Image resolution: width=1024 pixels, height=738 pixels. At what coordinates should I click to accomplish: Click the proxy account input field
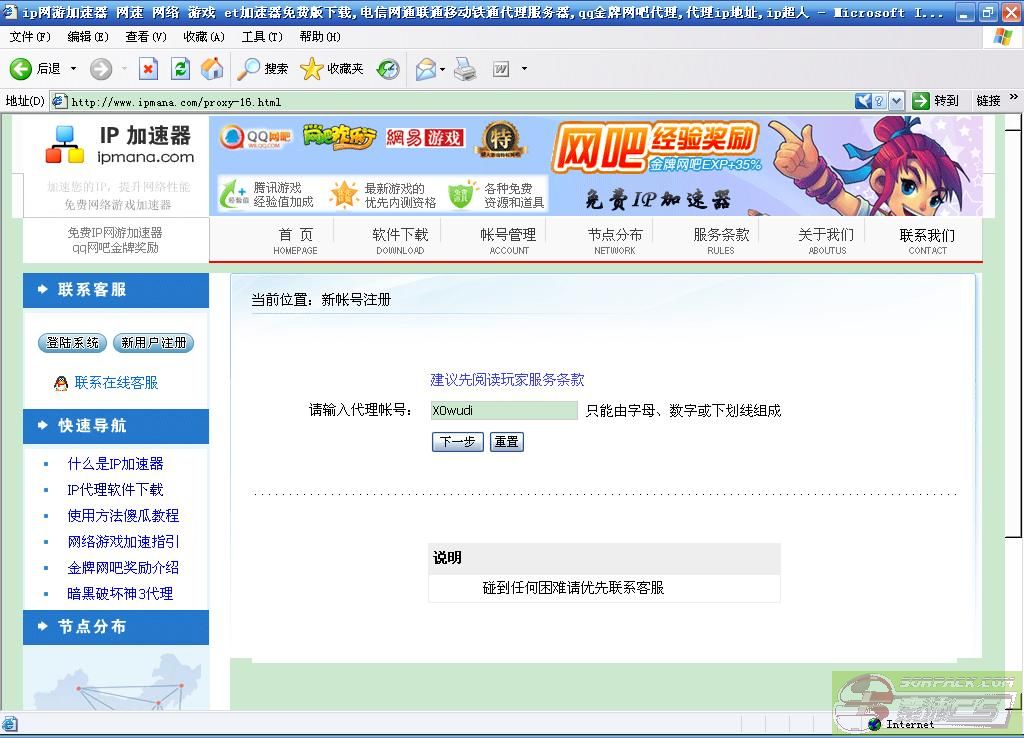click(x=505, y=410)
